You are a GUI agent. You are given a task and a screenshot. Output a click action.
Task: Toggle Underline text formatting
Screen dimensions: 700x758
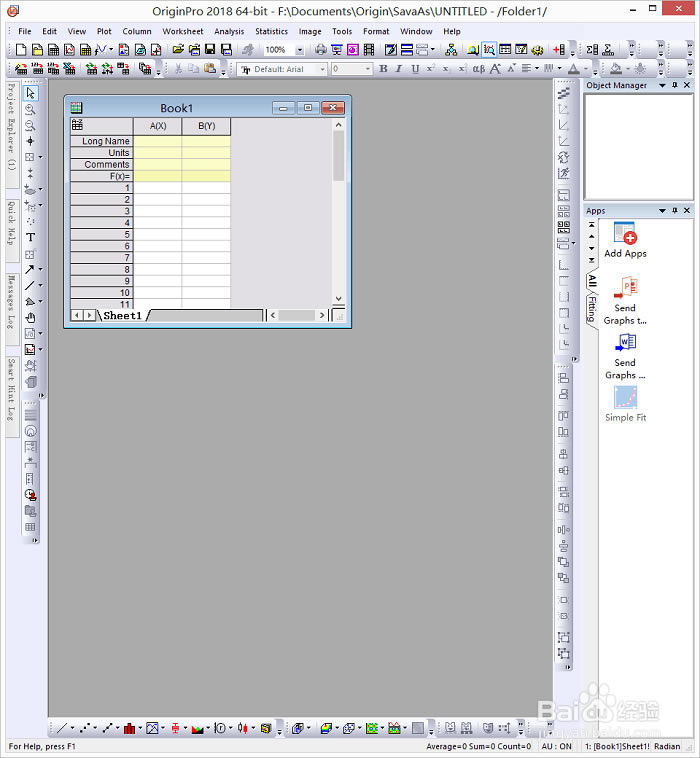point(414,69)
